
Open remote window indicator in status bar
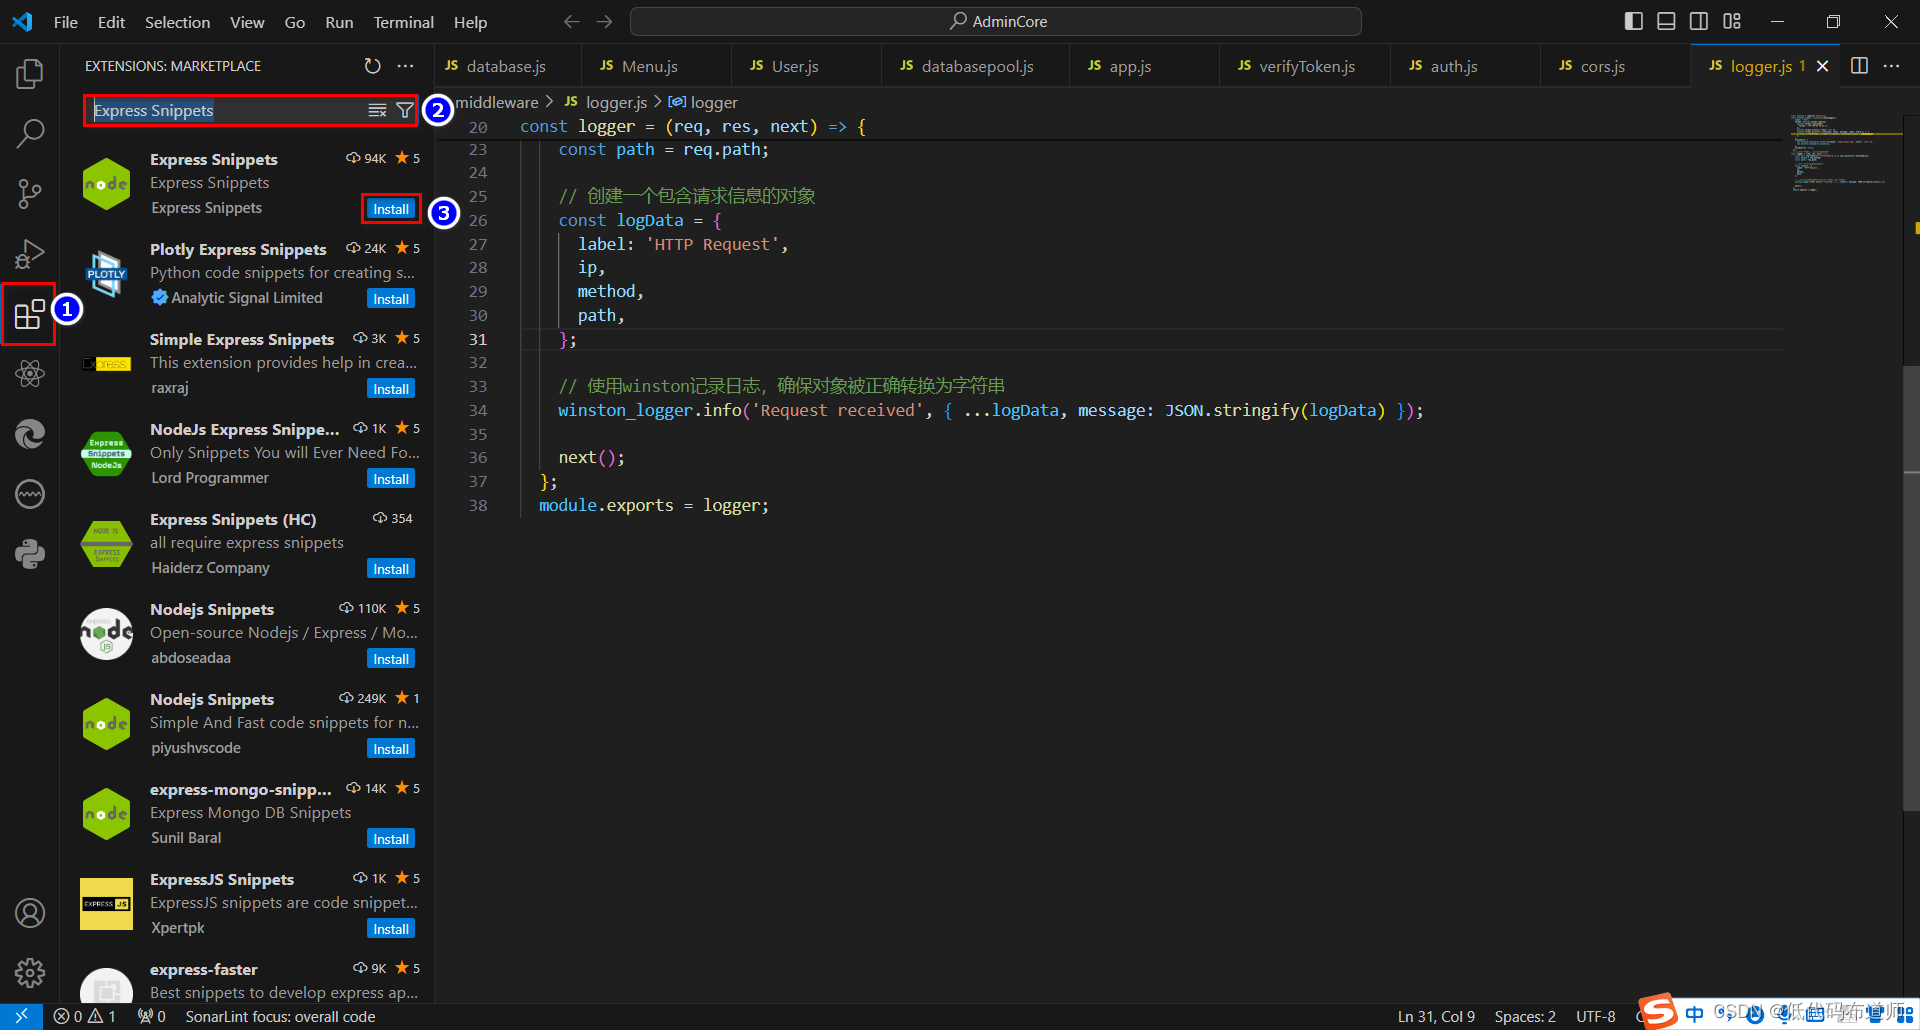click(21, 1016)
